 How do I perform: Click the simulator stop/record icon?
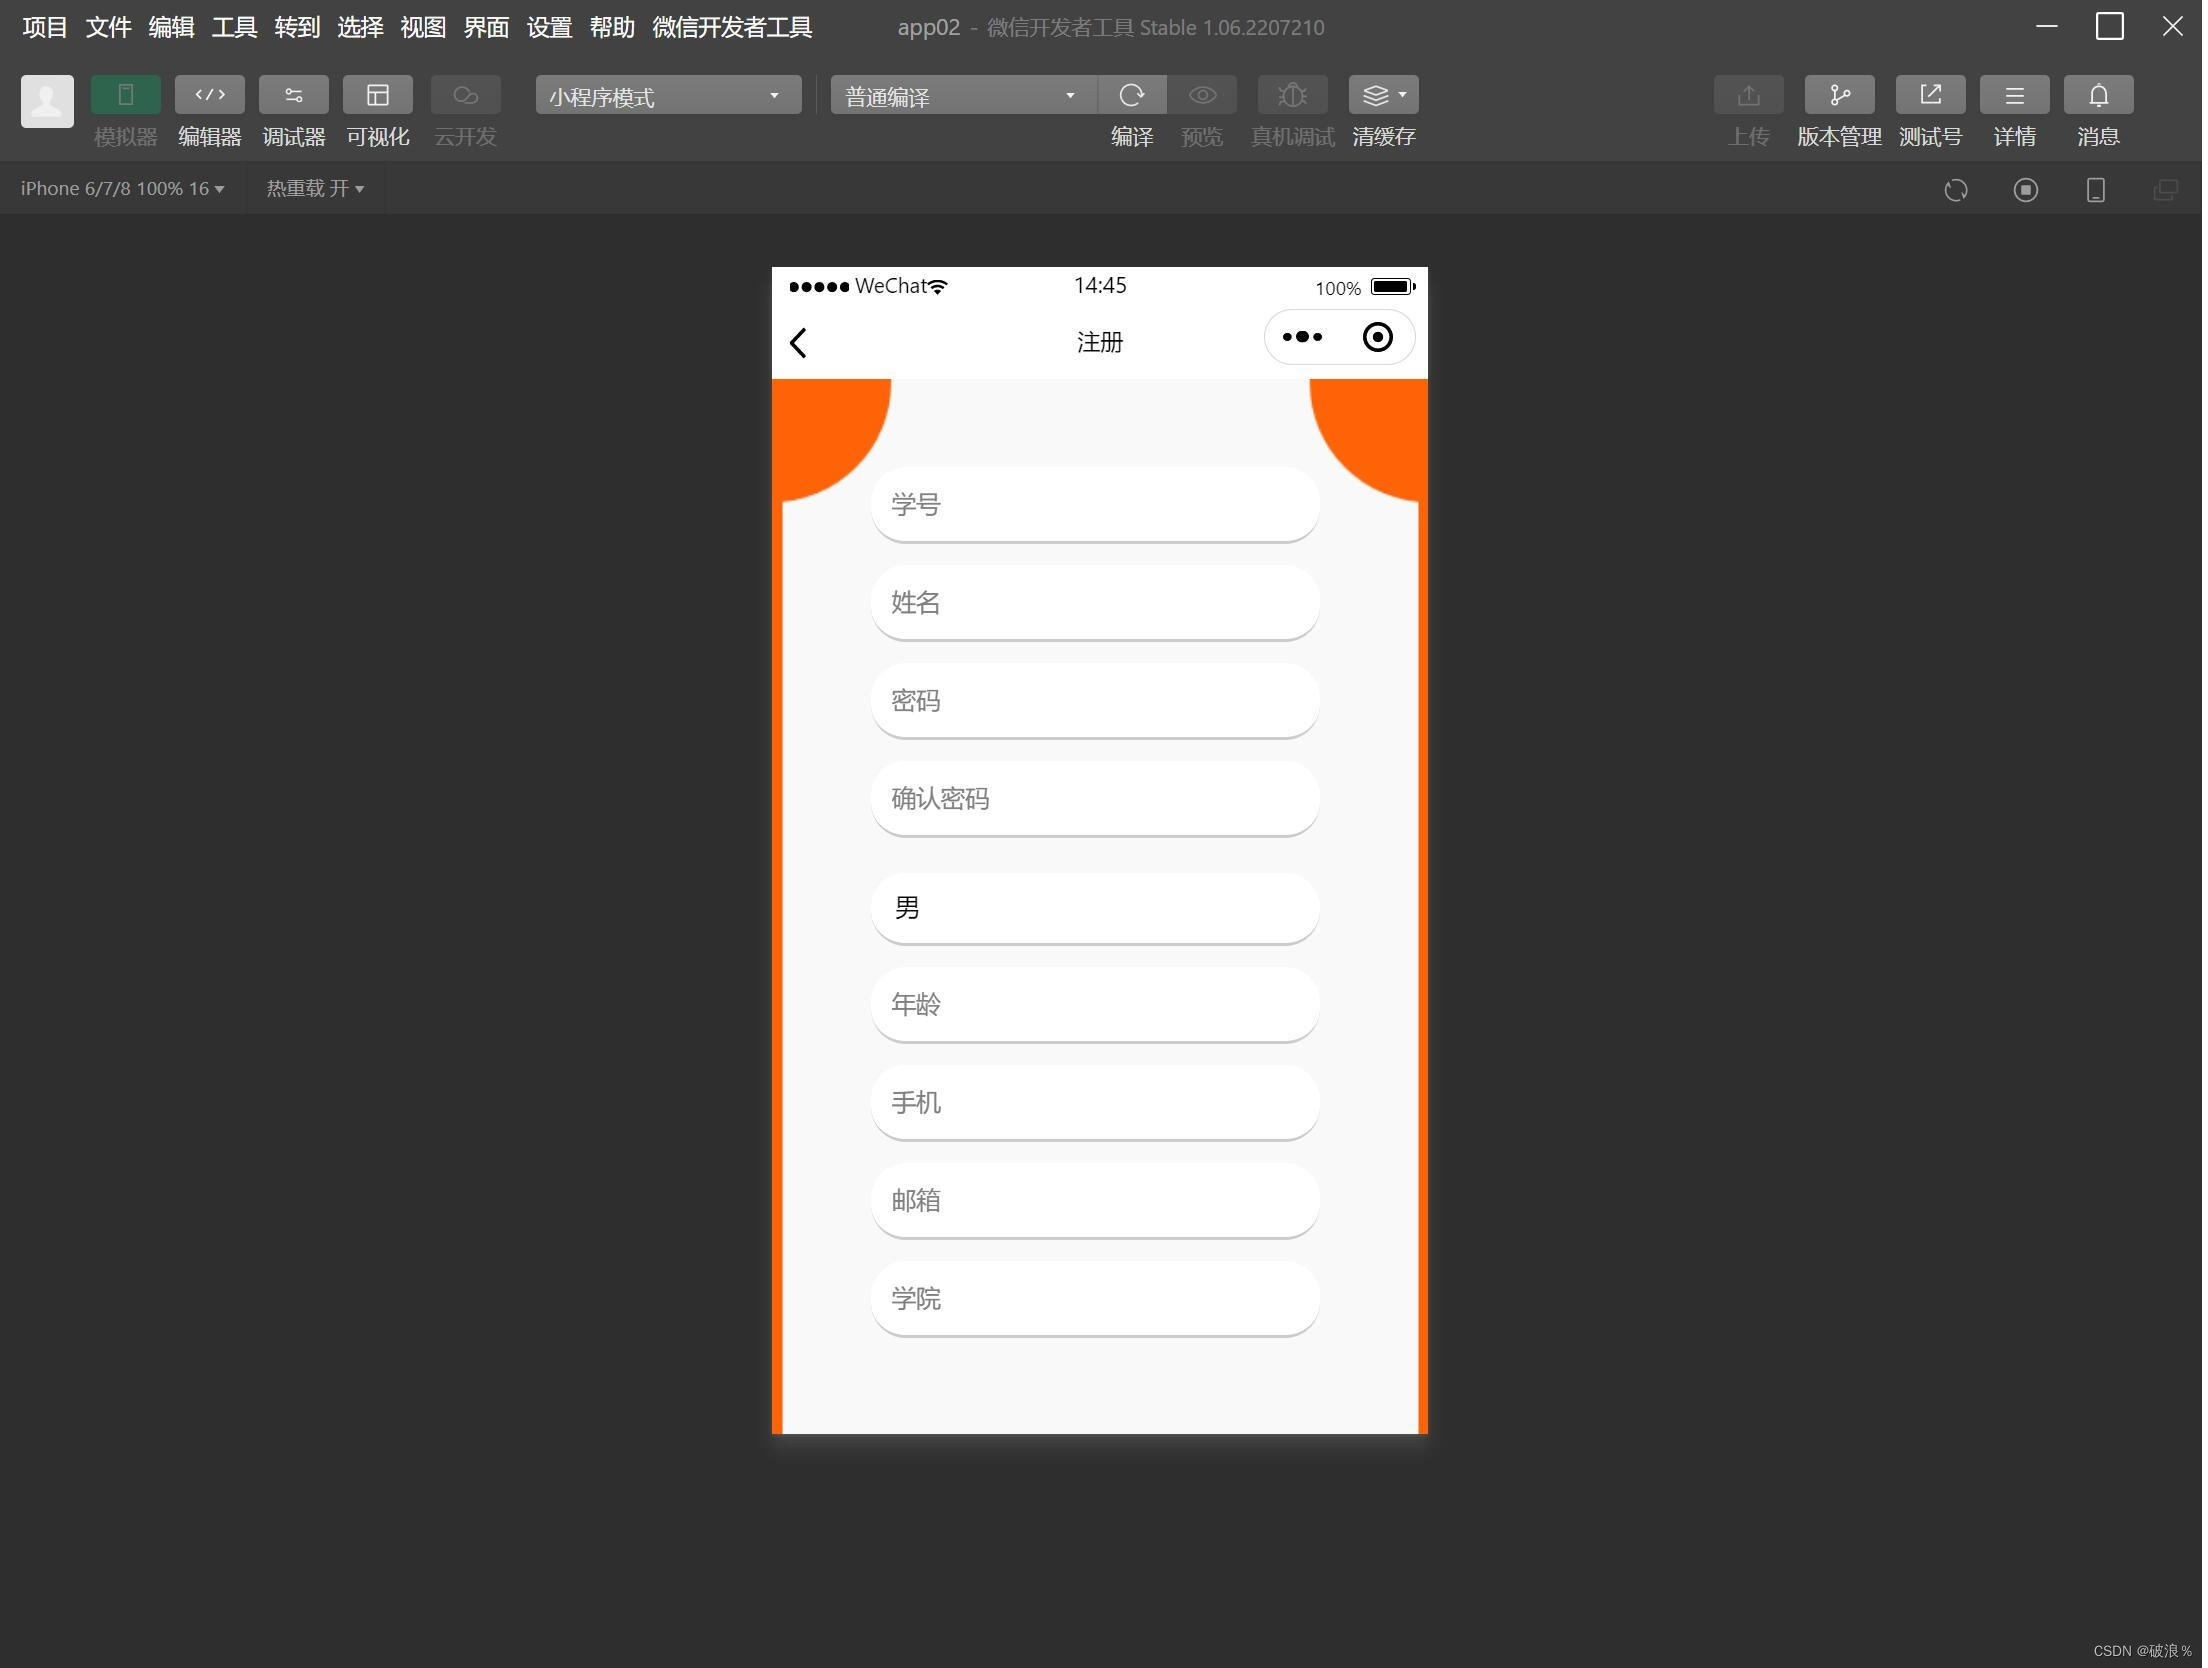[x=2026, y=190]
